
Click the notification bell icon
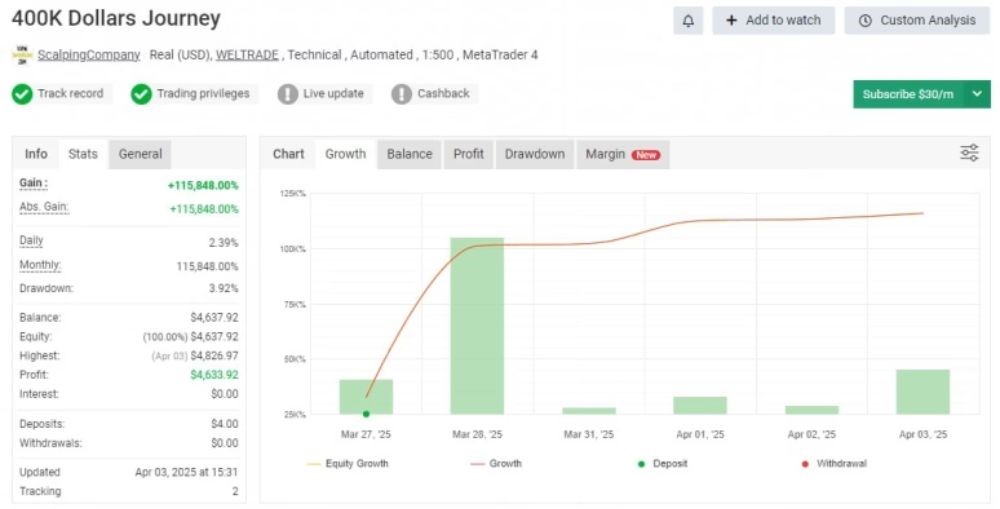[688, 20]
